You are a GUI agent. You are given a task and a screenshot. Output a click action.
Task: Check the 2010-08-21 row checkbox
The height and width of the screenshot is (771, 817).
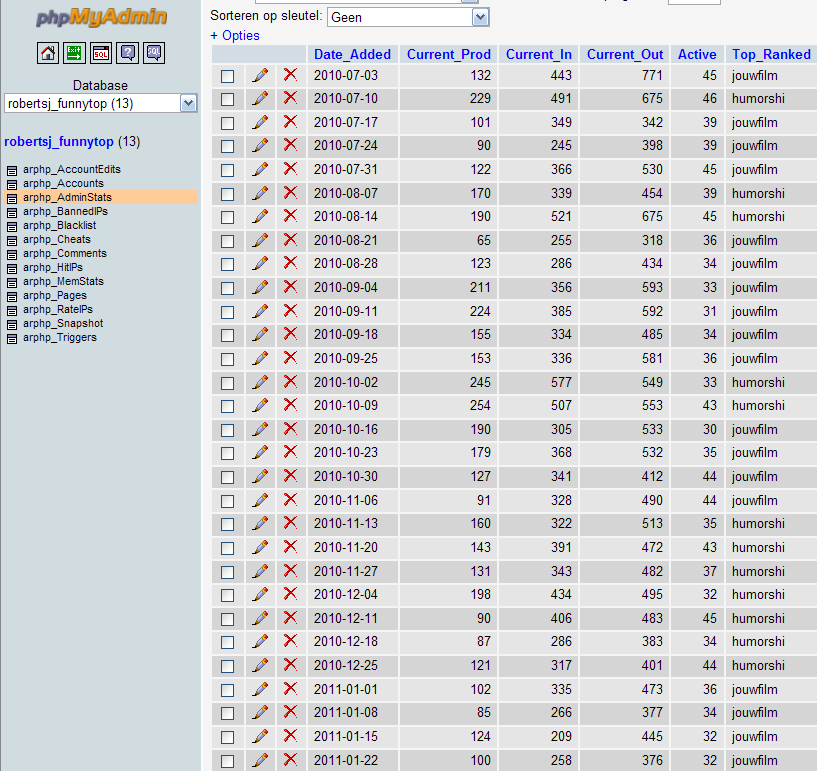pyautogui.click(x=228, y=241)
